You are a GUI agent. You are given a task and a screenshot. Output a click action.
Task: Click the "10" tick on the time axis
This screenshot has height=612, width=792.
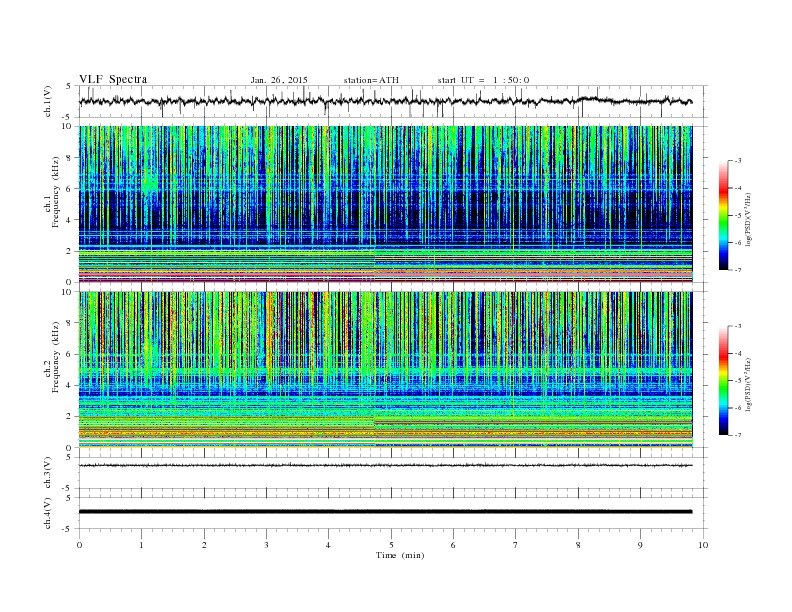pyautogui.click(x=703, y=545)
